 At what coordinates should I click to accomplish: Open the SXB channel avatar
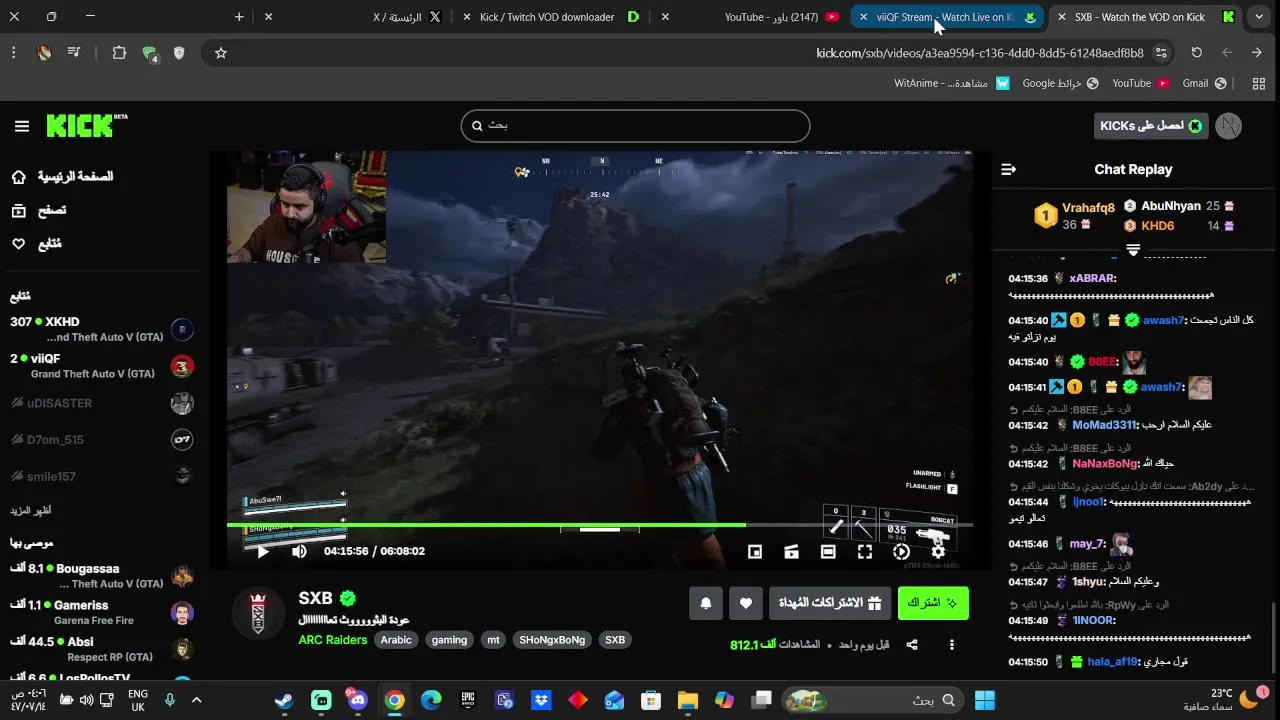click(x=258, y=613)
